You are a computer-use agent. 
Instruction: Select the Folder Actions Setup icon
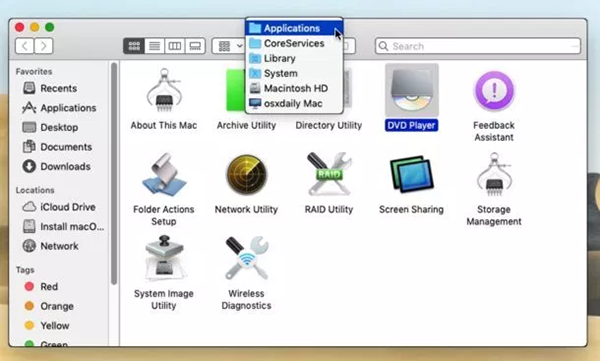164,175
